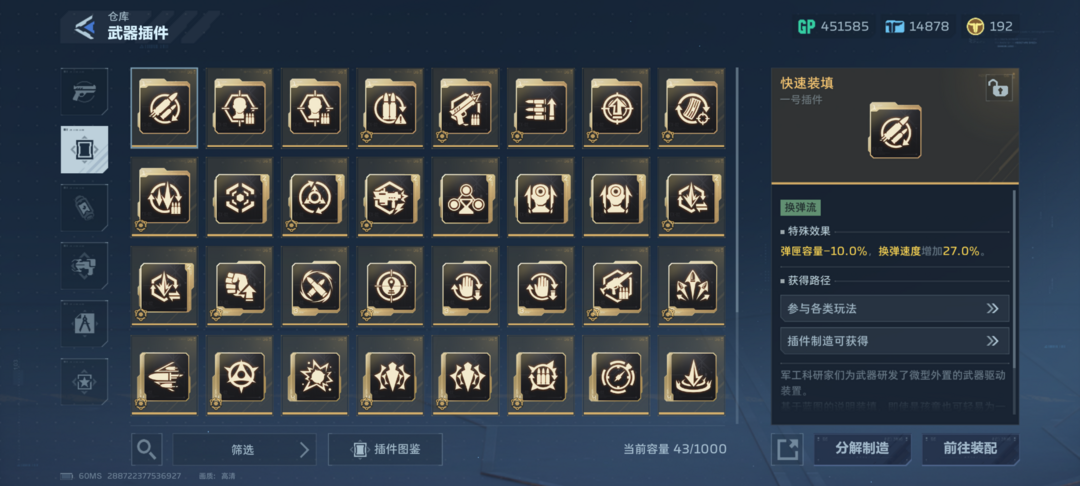Open the selected plugin sidebar category
Viewport: 1080px width, 486px height.
coord(84,149)
